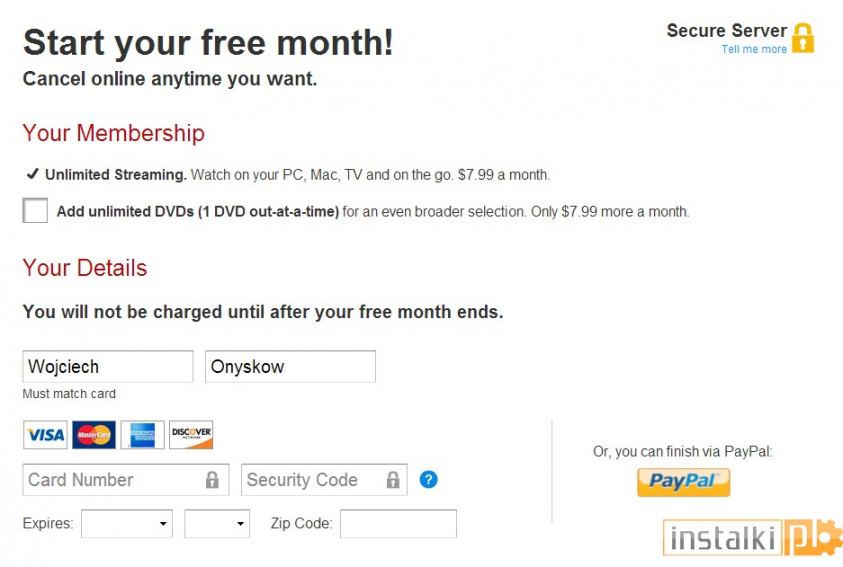
Task: Click the Zip Code text box
Action: click(398, 523)
